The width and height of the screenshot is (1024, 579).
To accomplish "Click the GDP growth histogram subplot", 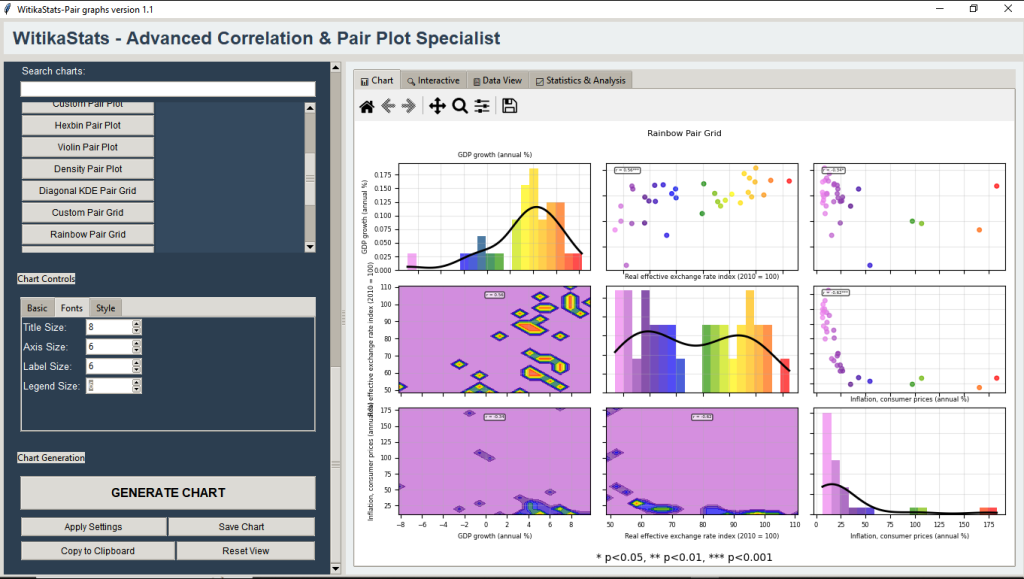I will coord(494,217).
